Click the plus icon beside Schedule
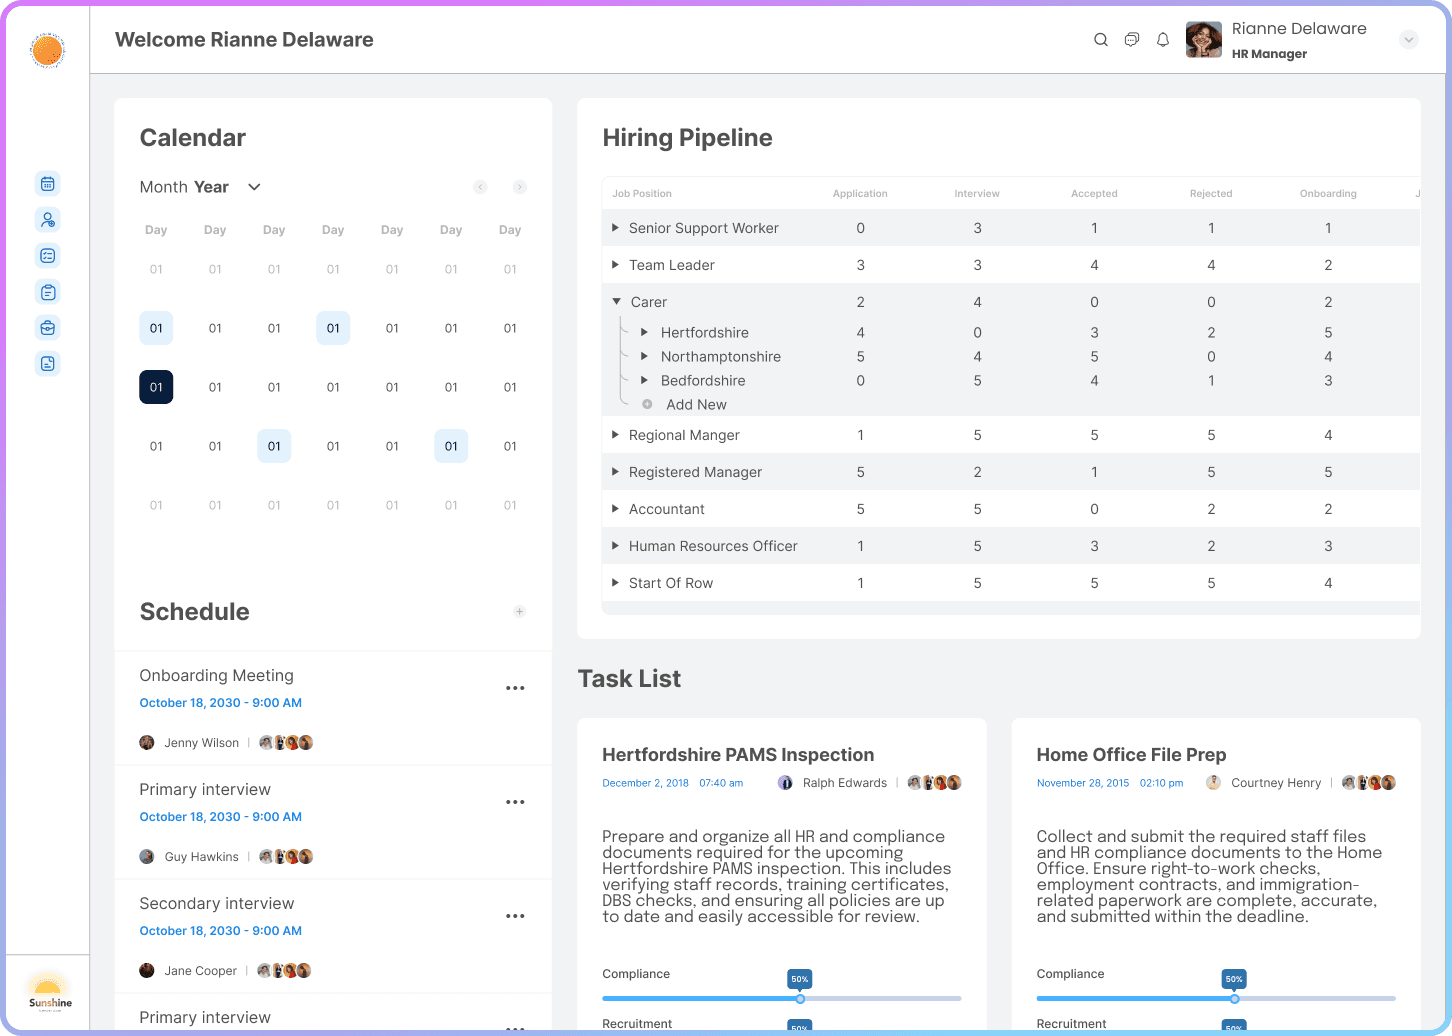1452x1036 pixels. 519,612
